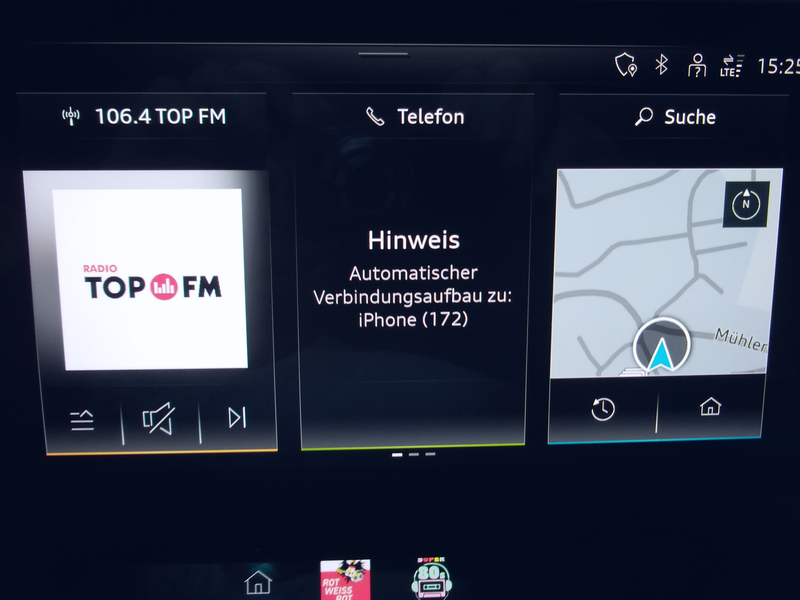This screenshot has width=800, height=600.
Task: Tap the clock showing 15:25
Action: pos(778,66)
